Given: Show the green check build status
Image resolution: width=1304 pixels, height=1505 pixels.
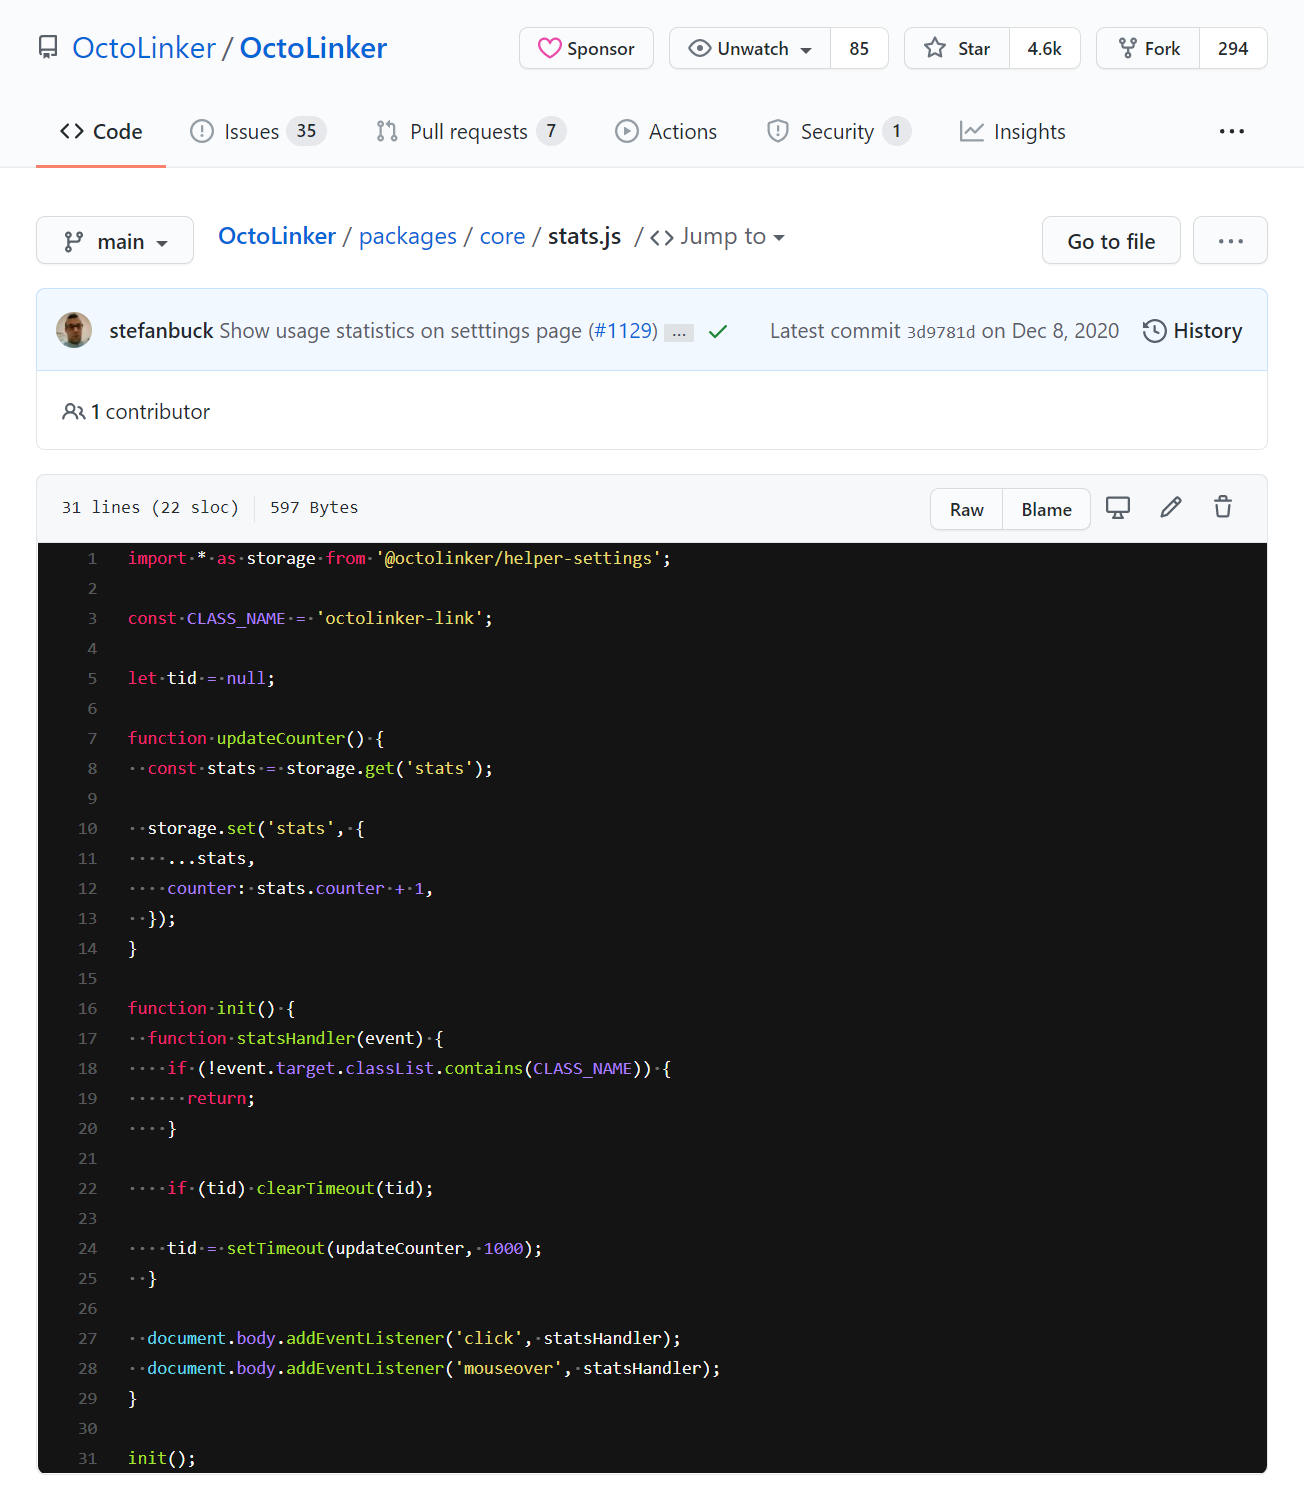Looking at the screenshot, I should (718, 331).
